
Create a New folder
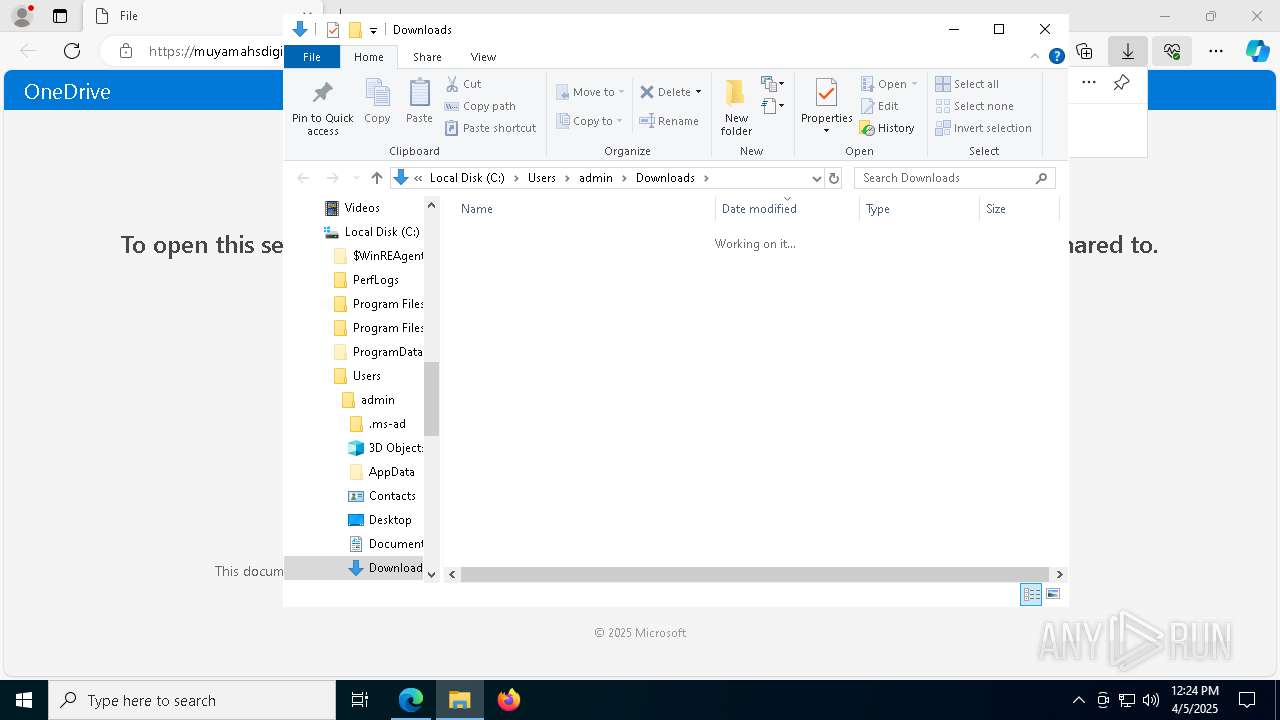pos(736,107)
